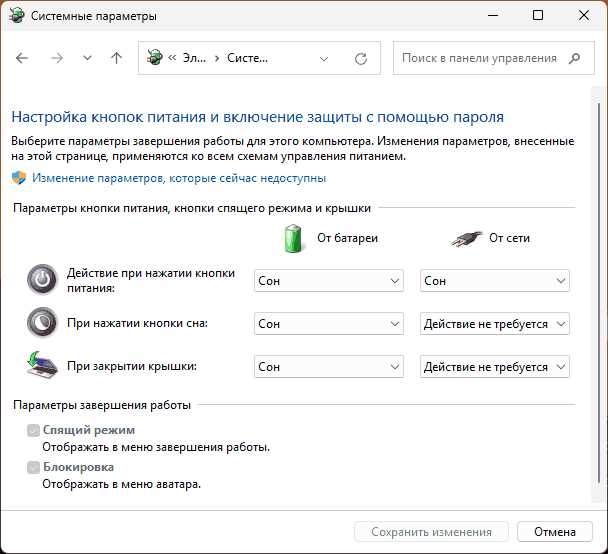This screenshot has width=608, height=554.
Task: Click the "От батареи" column label
Action: [x=347, y=238]
